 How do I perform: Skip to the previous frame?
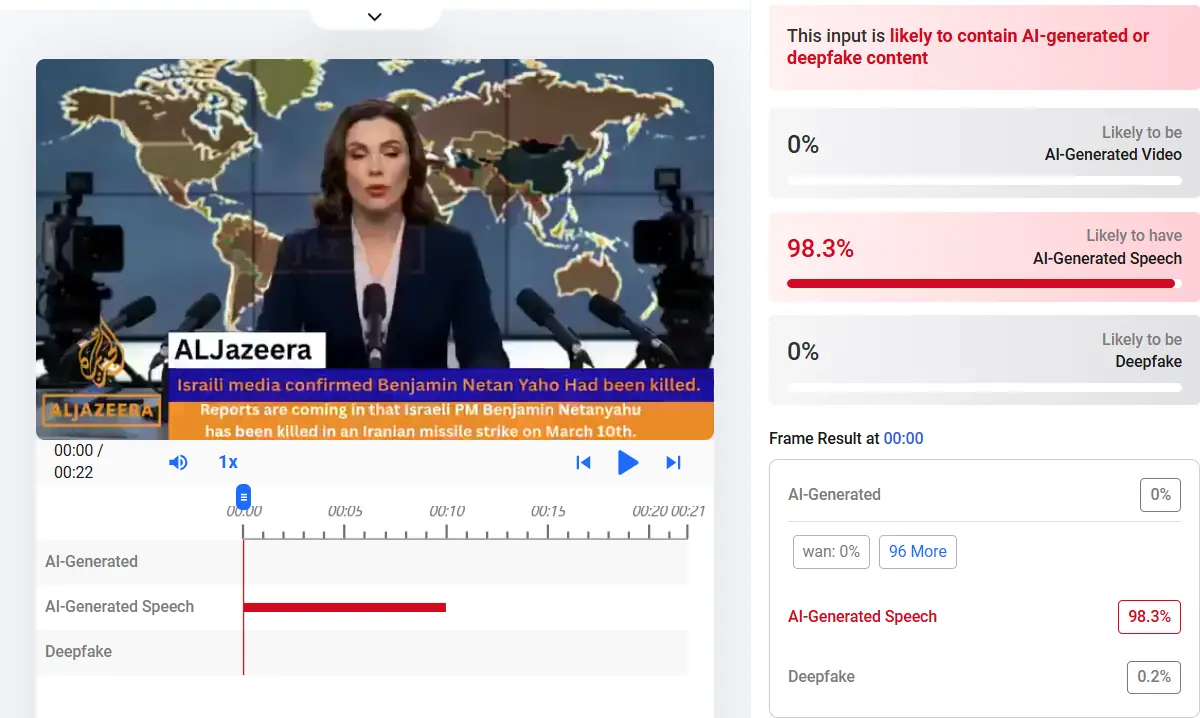coord(583,462)
